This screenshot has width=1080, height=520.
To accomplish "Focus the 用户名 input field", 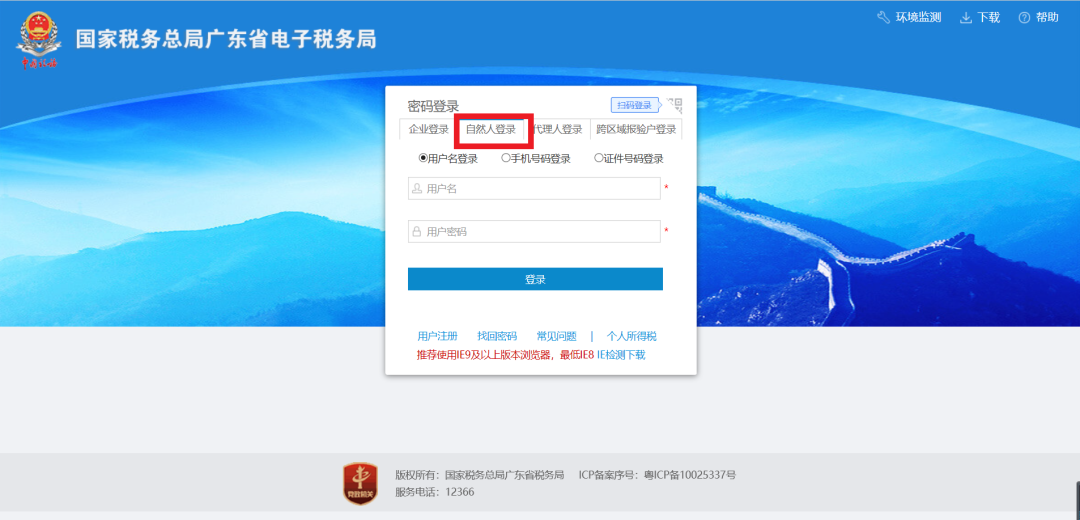I will coord(534,188).
